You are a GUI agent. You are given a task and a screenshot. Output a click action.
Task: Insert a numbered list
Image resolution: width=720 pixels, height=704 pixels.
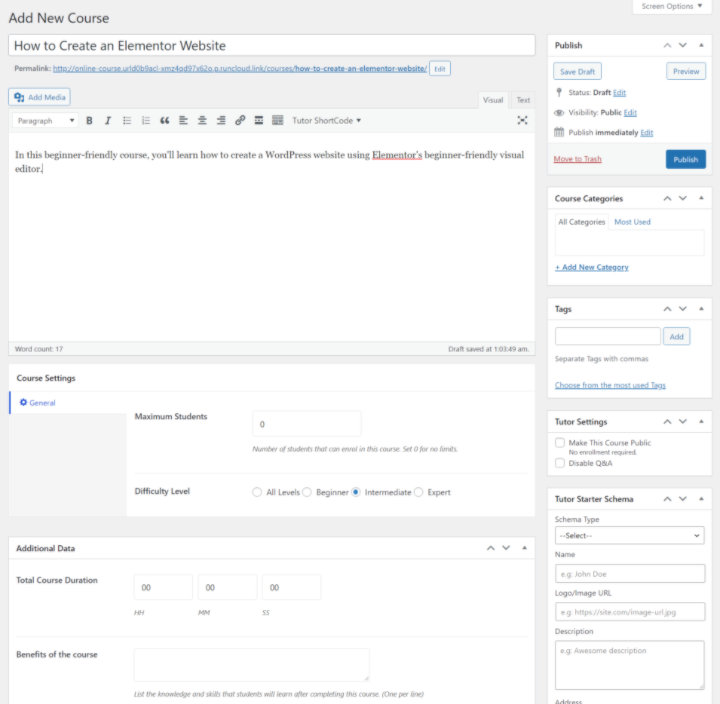146,121
